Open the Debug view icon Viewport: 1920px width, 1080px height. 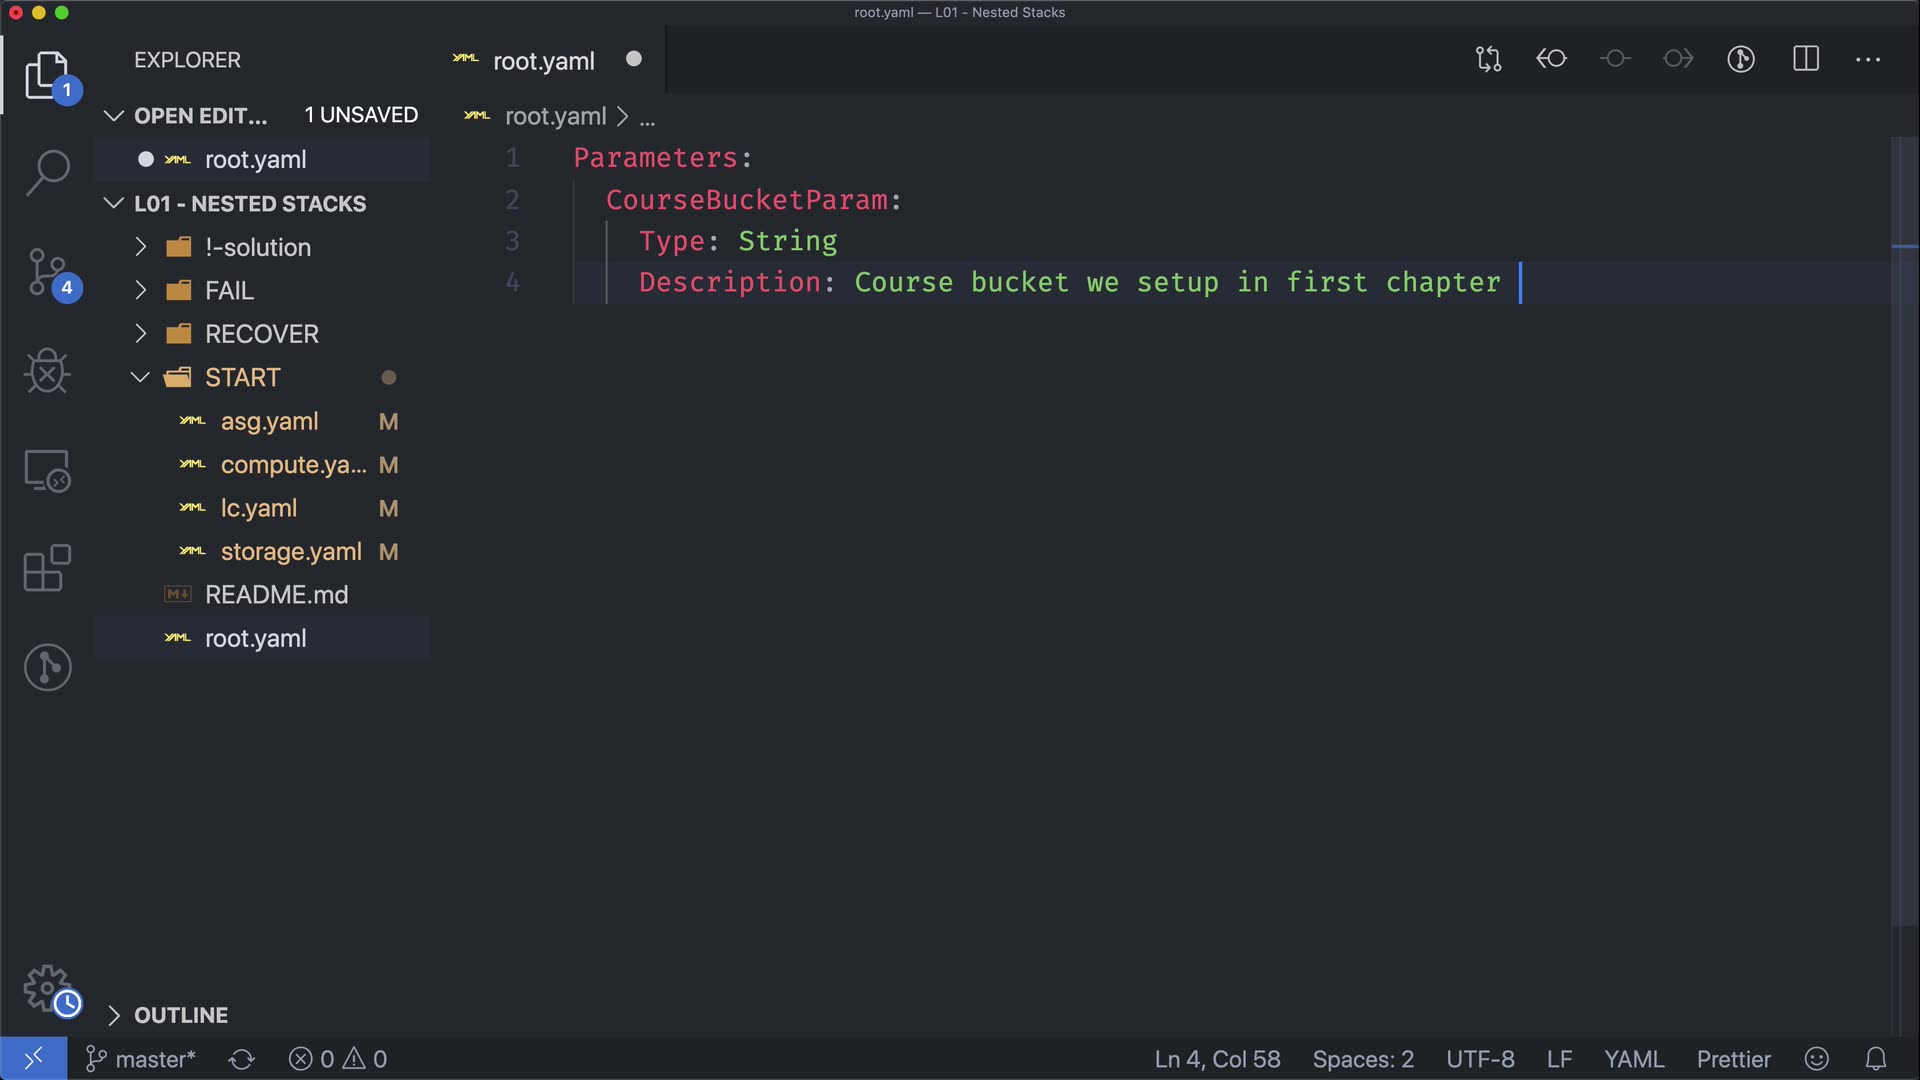[47, 371]
